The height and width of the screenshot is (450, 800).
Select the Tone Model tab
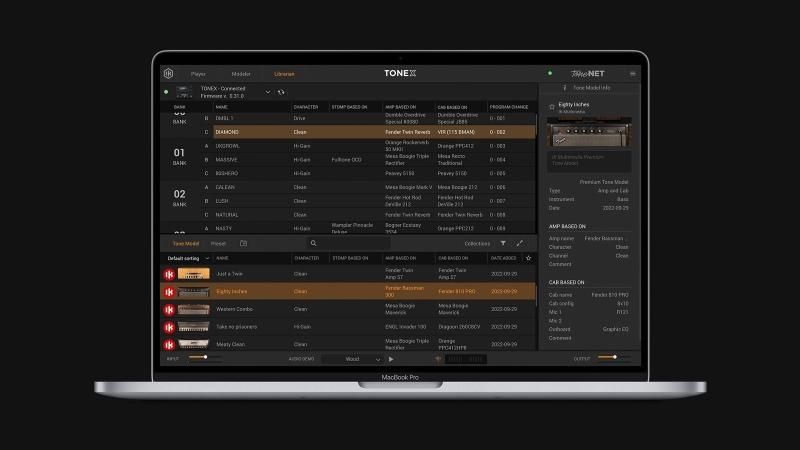[186, 243]
